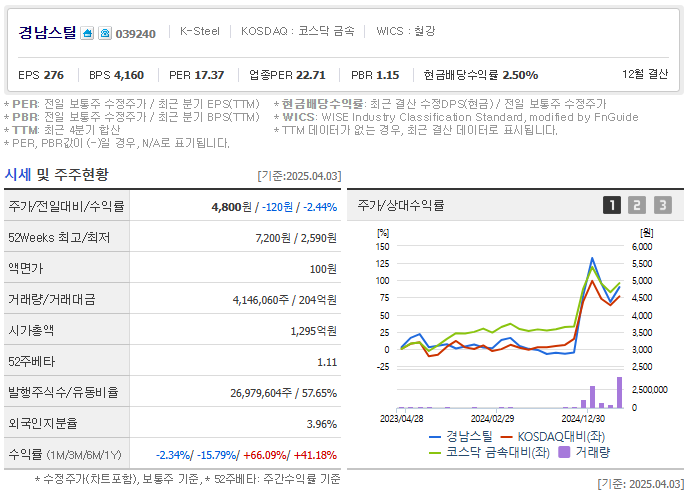
Task: Open the company homepage icon beside 경남스틸
Action: pos(87,33)
